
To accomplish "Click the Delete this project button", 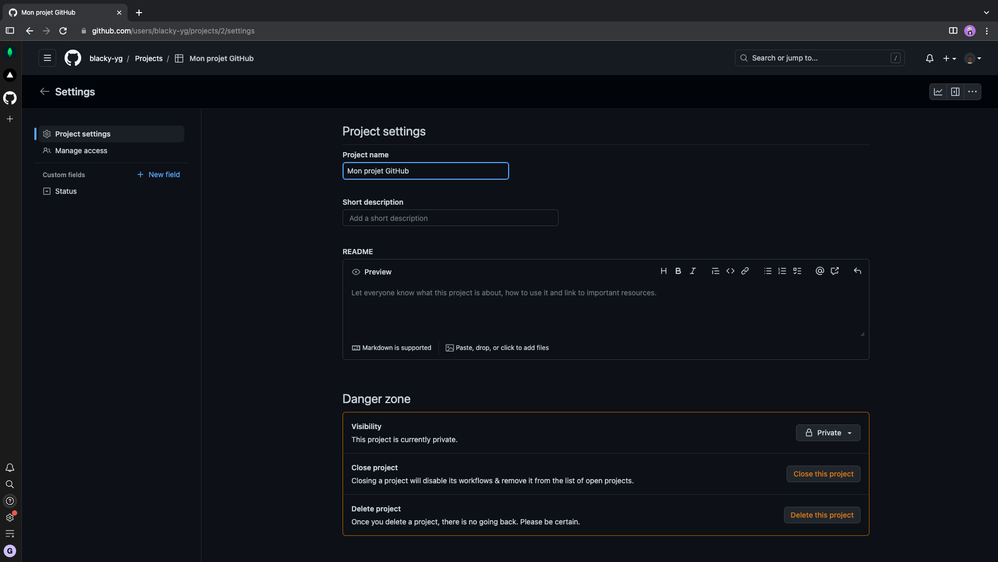I will (822, 515).
